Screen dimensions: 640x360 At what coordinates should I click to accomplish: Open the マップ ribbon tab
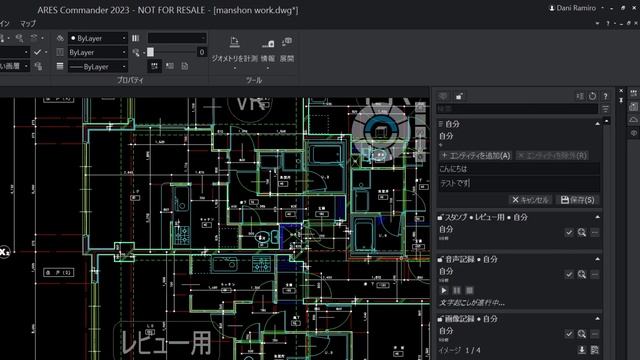click(28, 24)
